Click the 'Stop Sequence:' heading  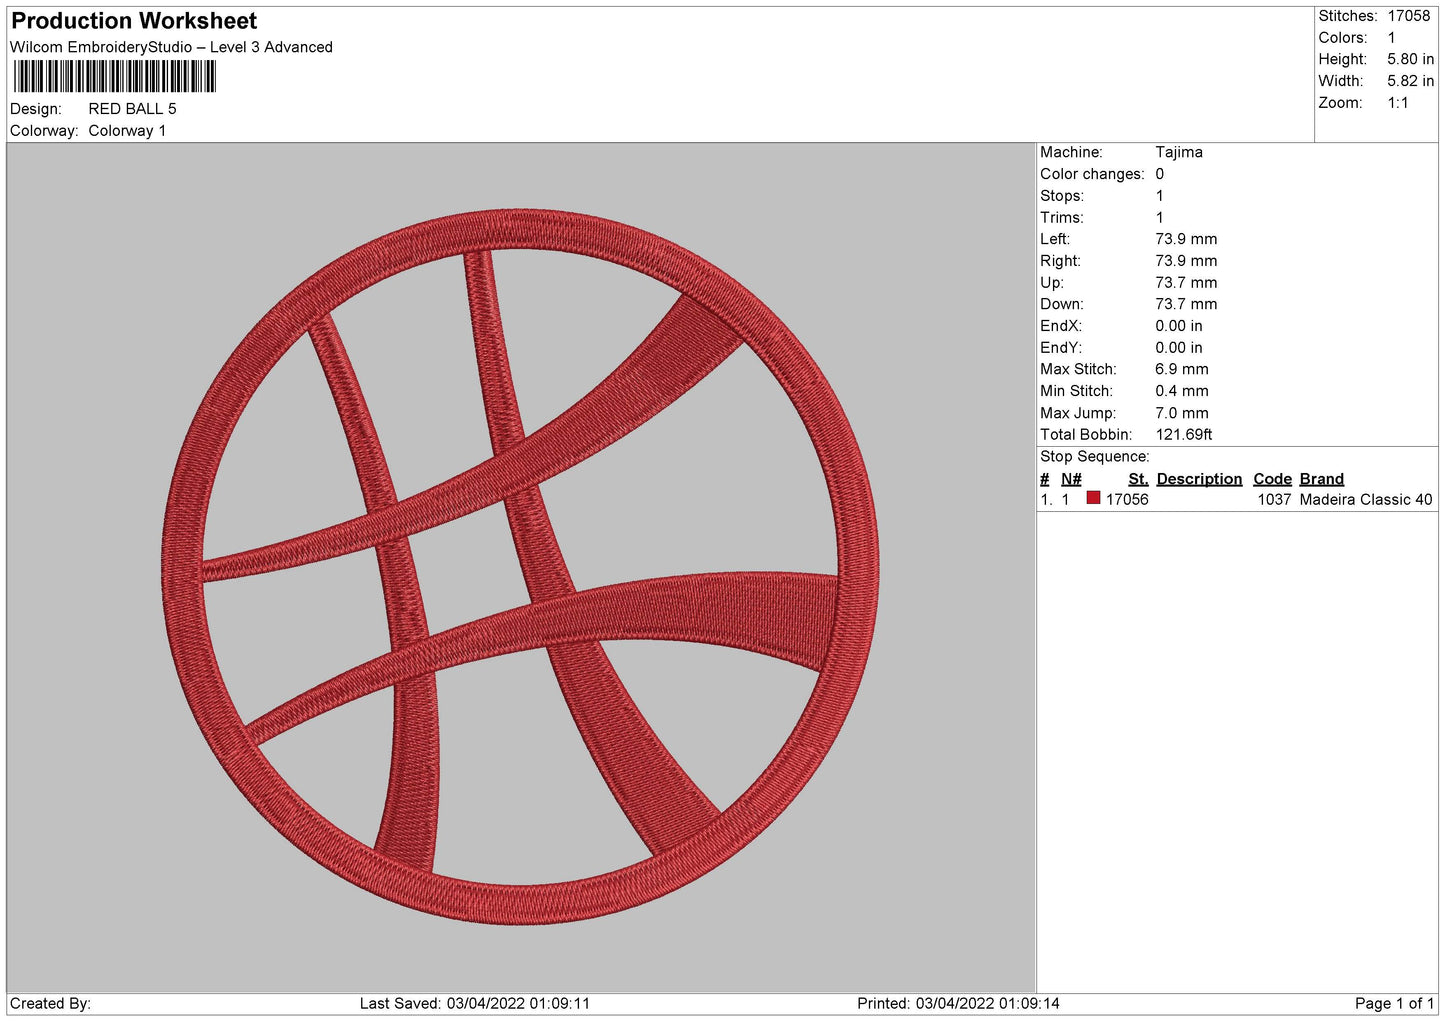(x=1095, y=457)
